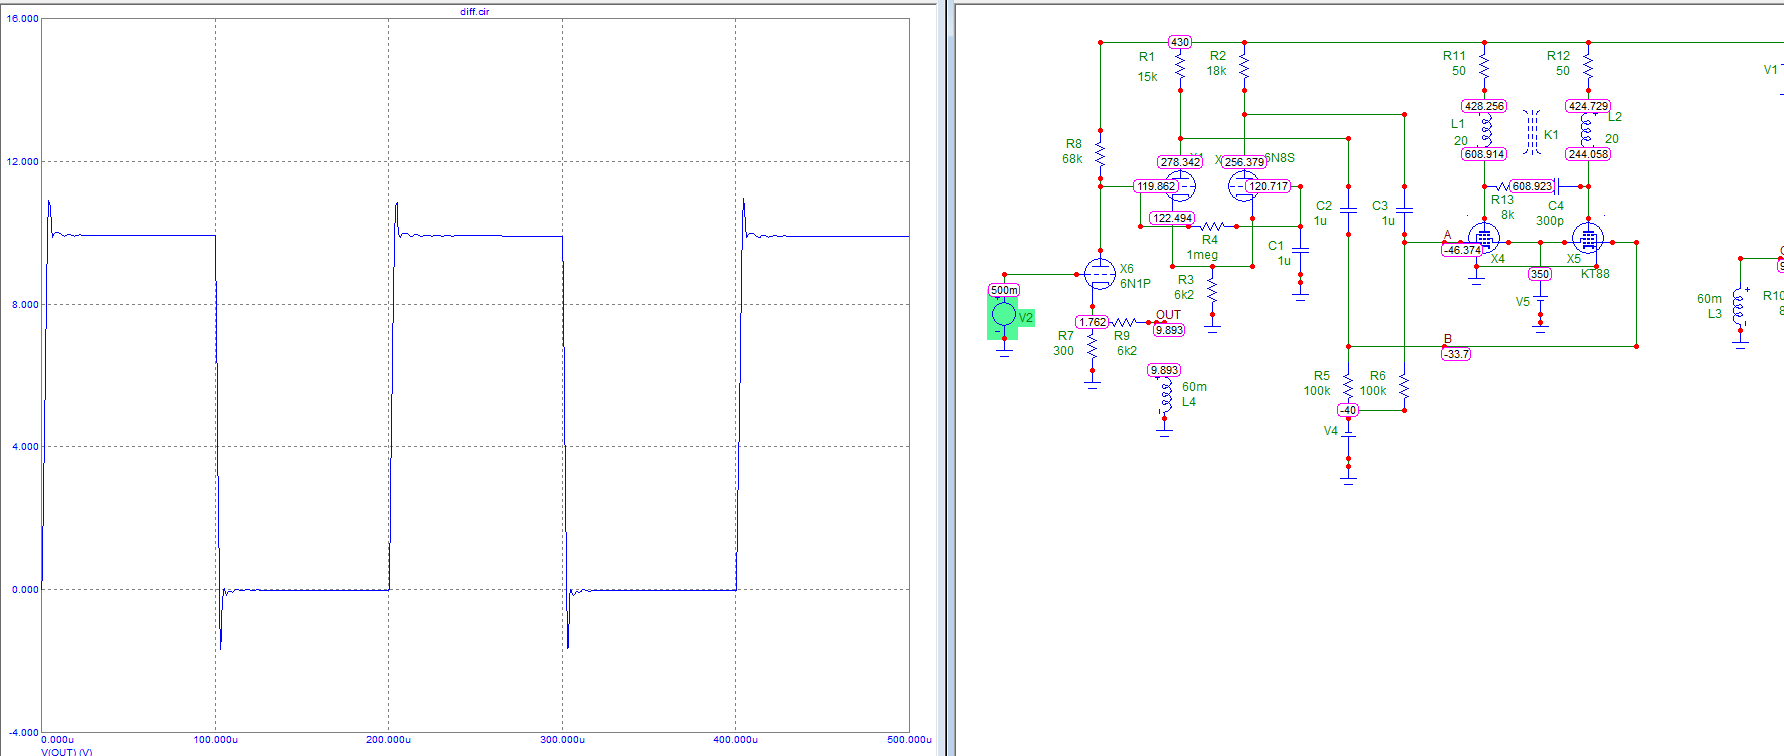The width and height of the screenshot is (1784, 756).
Task: Select resistor R2 18k symbol
Action: pos(1244,66)
